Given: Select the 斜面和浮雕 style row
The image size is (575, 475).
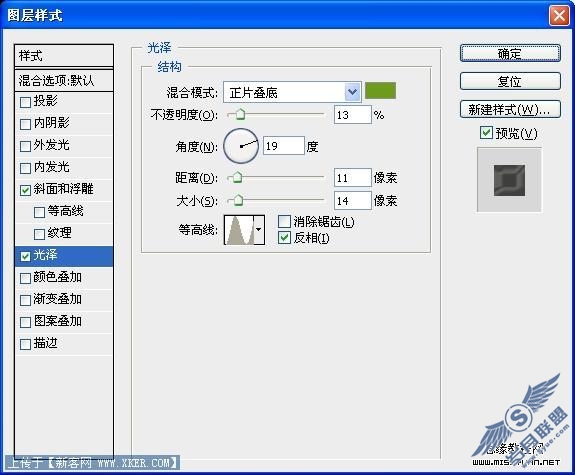Looking at the screenshot, I should pyautogui.click(x=64, y=190).
